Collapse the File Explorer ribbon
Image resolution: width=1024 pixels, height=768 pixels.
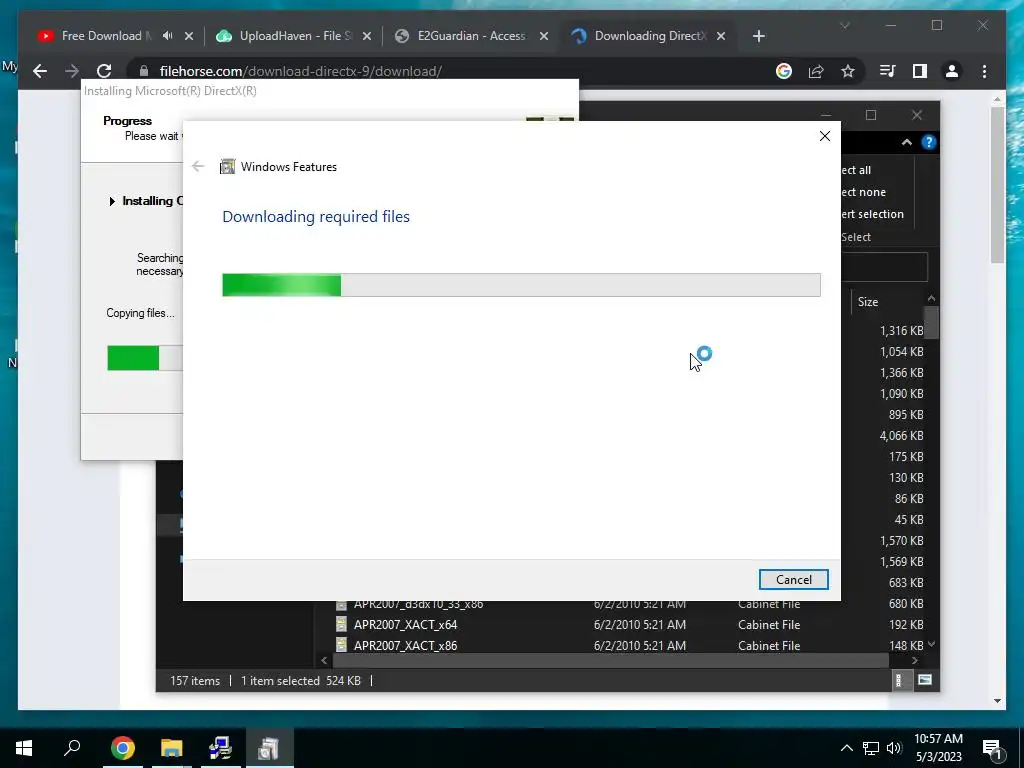[x=906, y=142]
